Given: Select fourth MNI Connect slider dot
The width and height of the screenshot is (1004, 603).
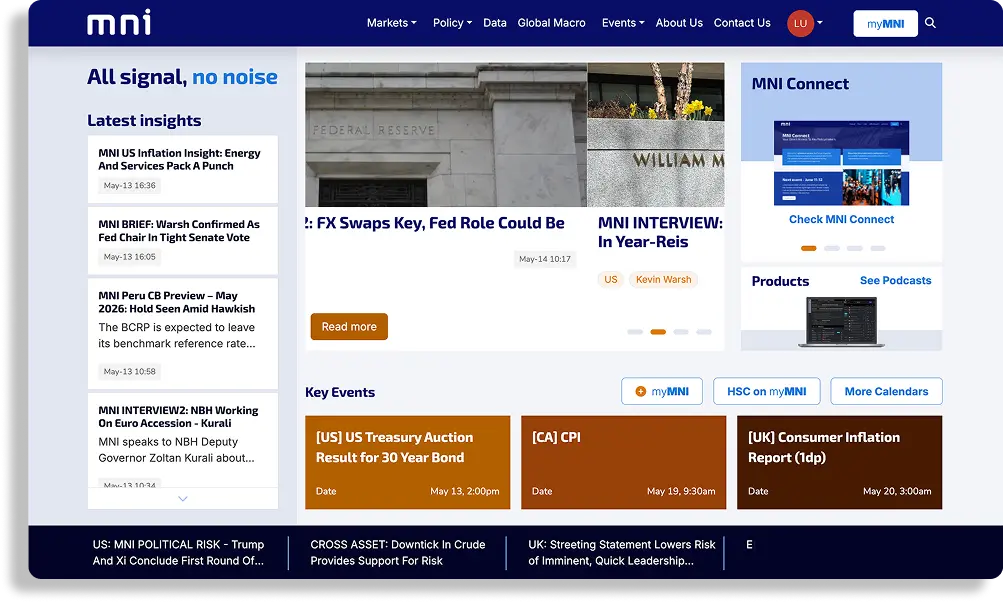Looking at the screenshot, I should (878, 248).
